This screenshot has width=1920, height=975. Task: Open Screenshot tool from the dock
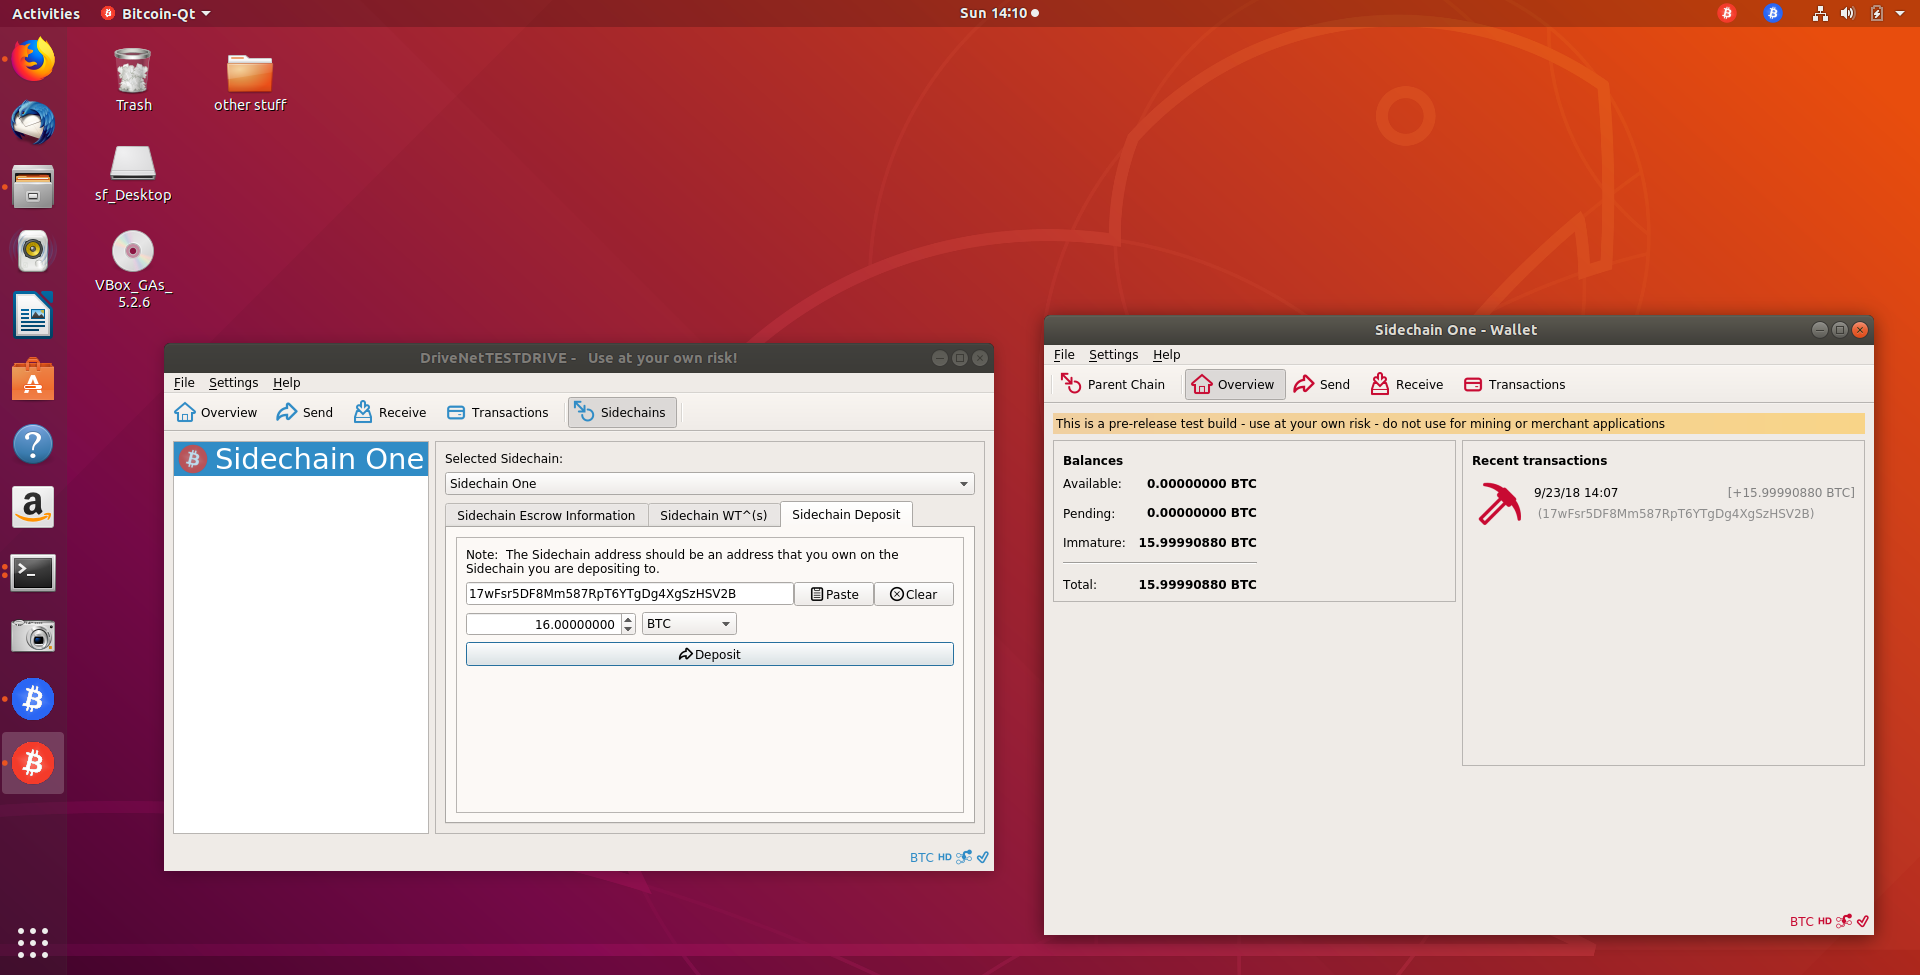pos(33,635)
